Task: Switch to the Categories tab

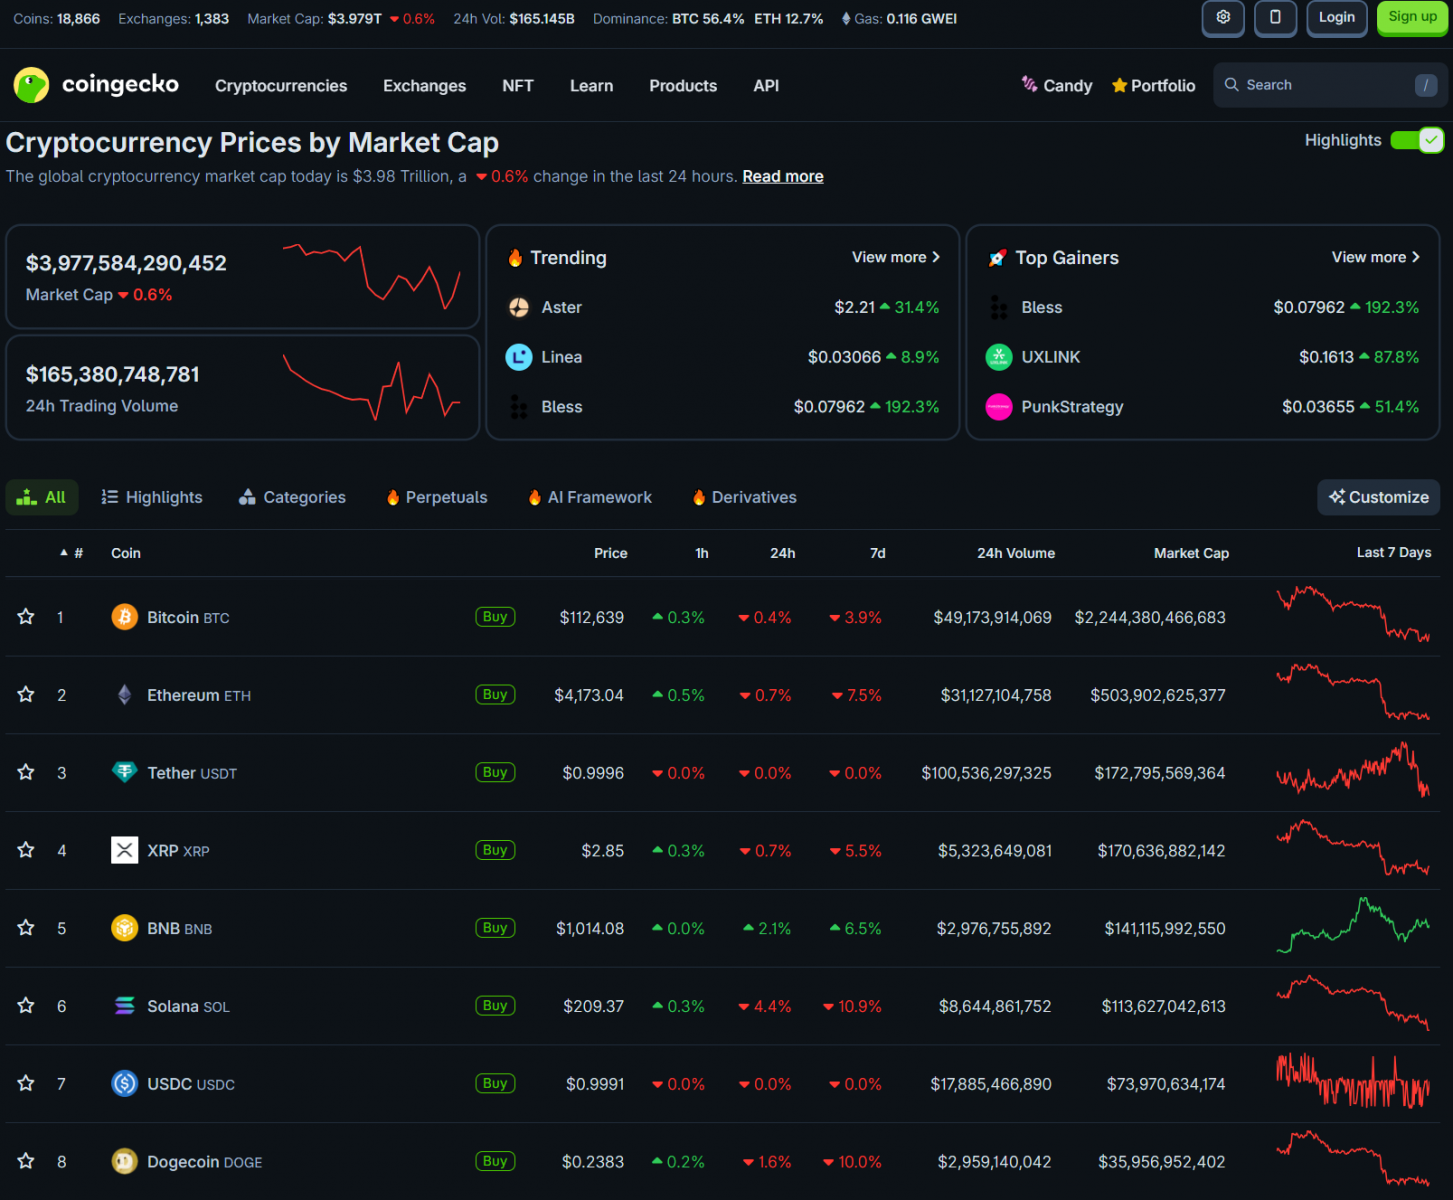Action: click(292, 497)
